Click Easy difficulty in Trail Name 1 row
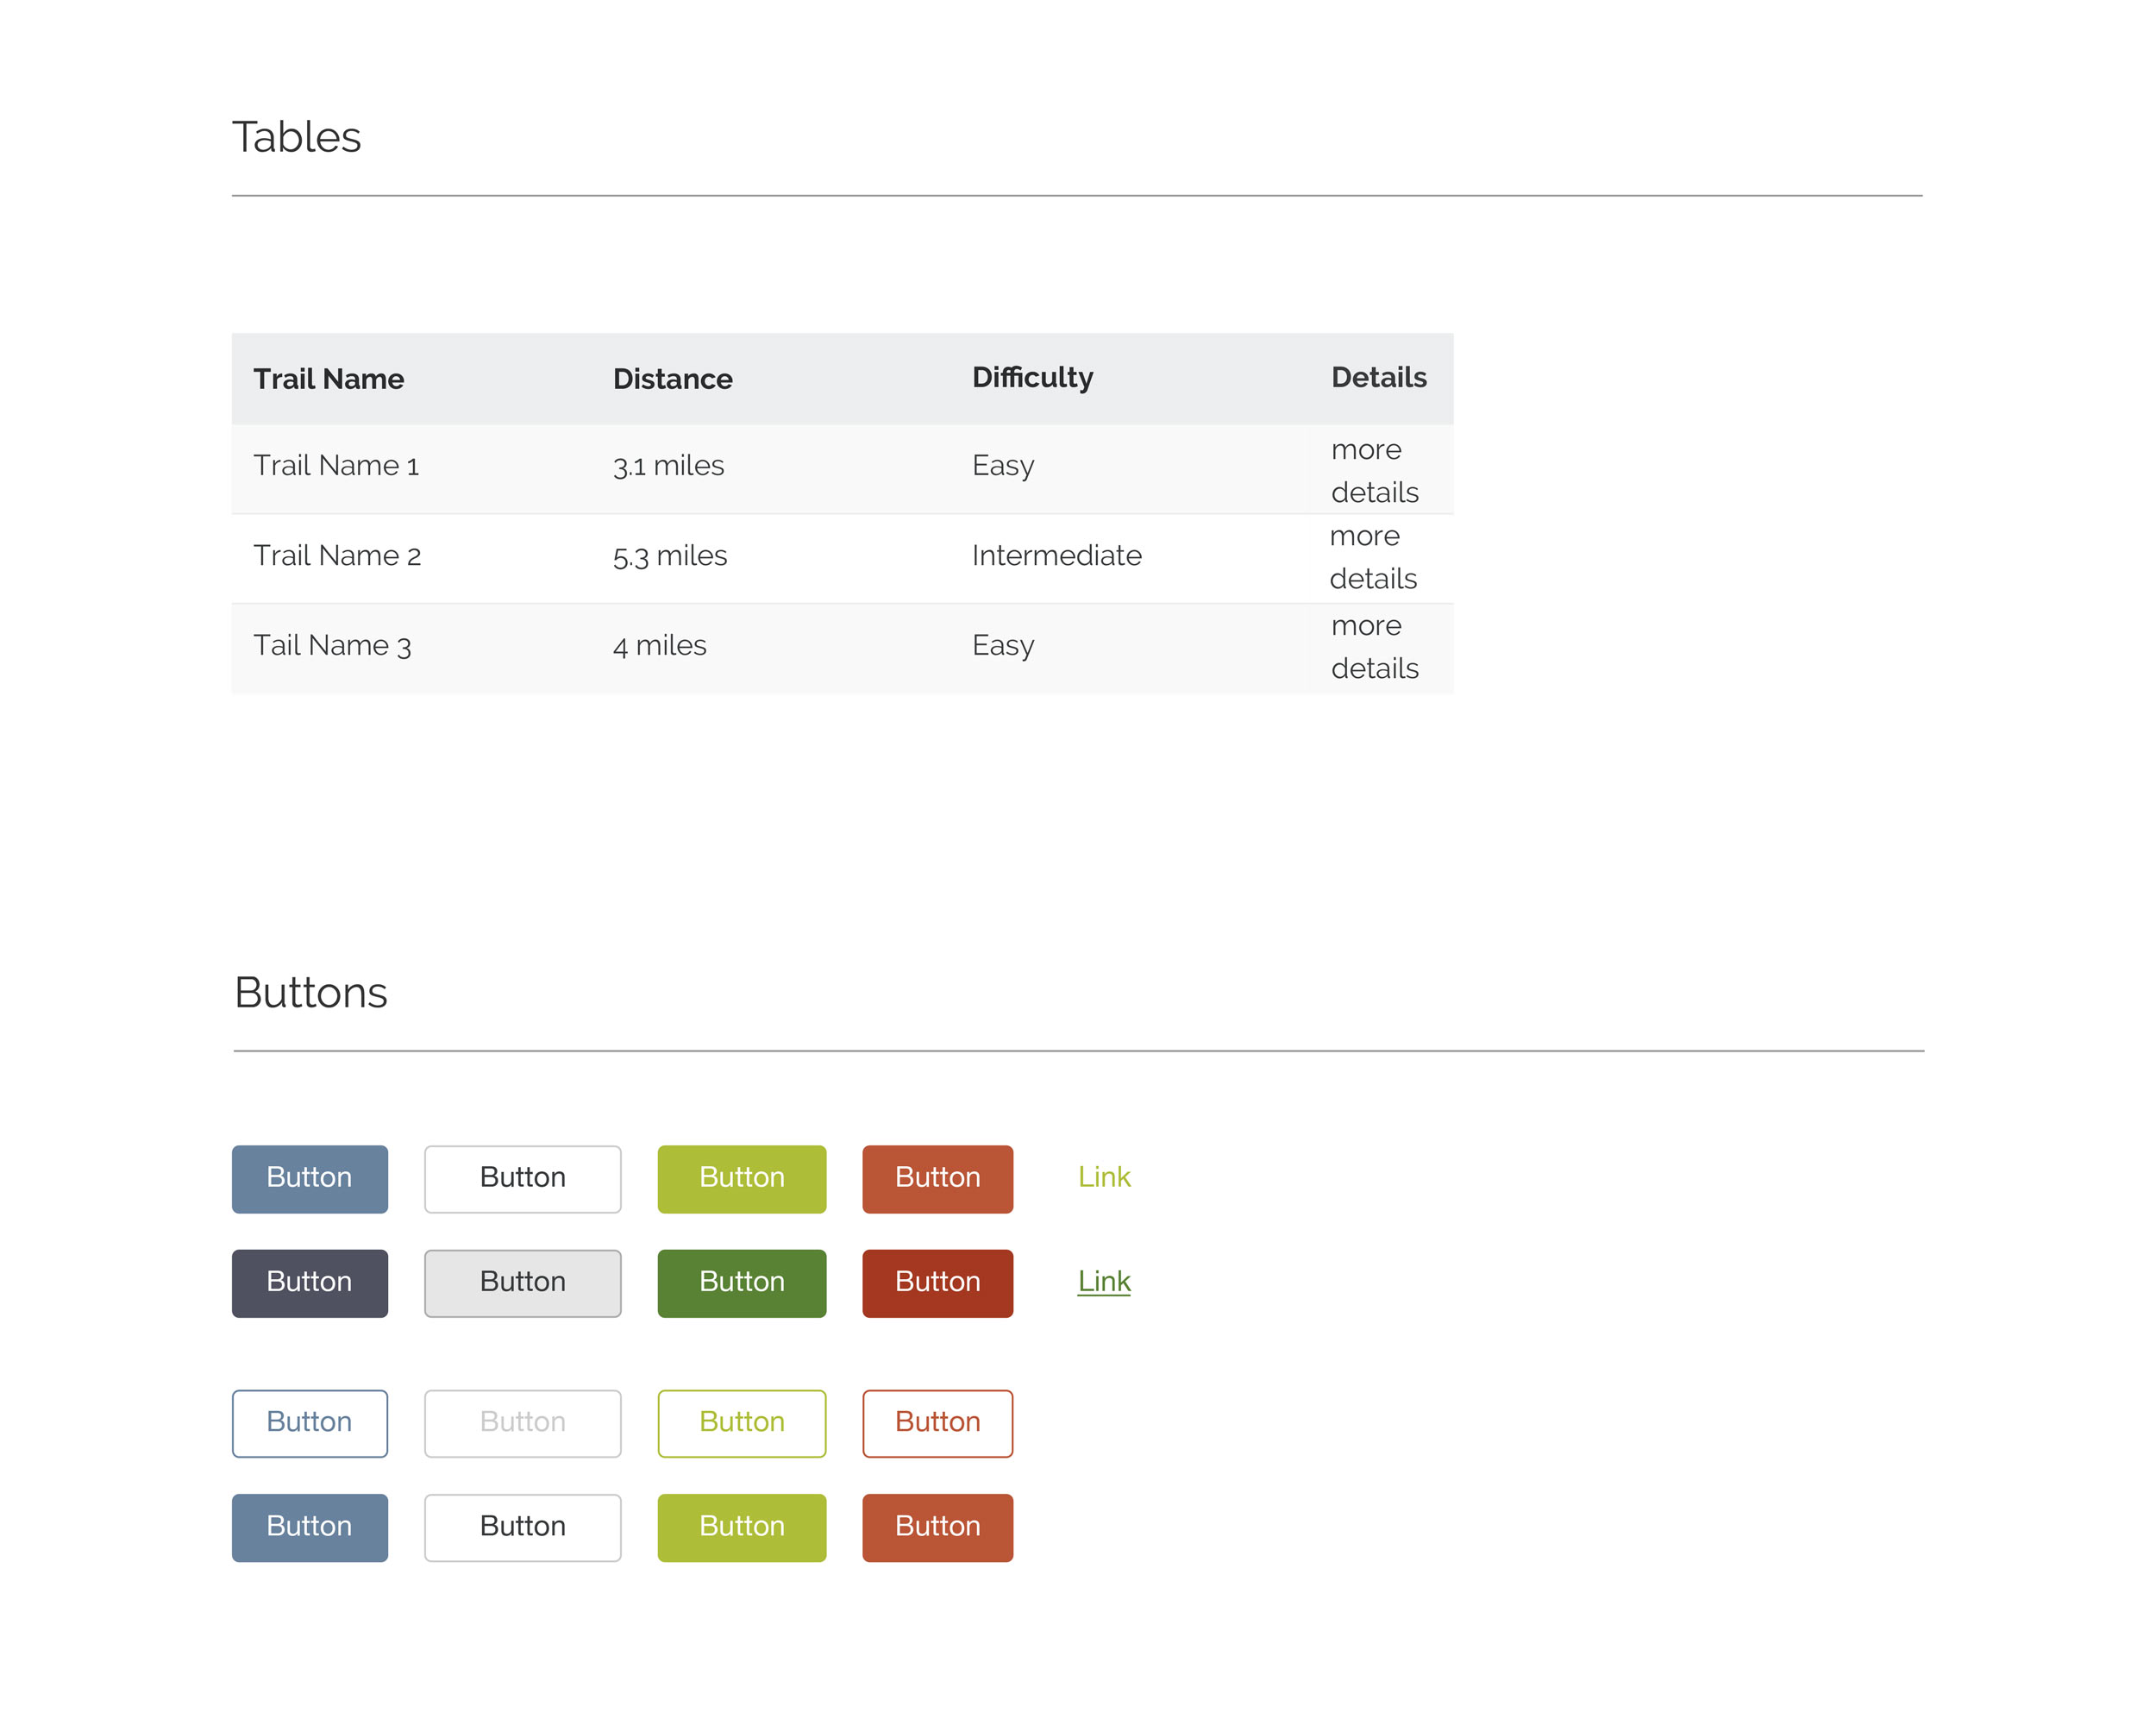This screenshot has width=2156, height=1725. point(1003,467)
